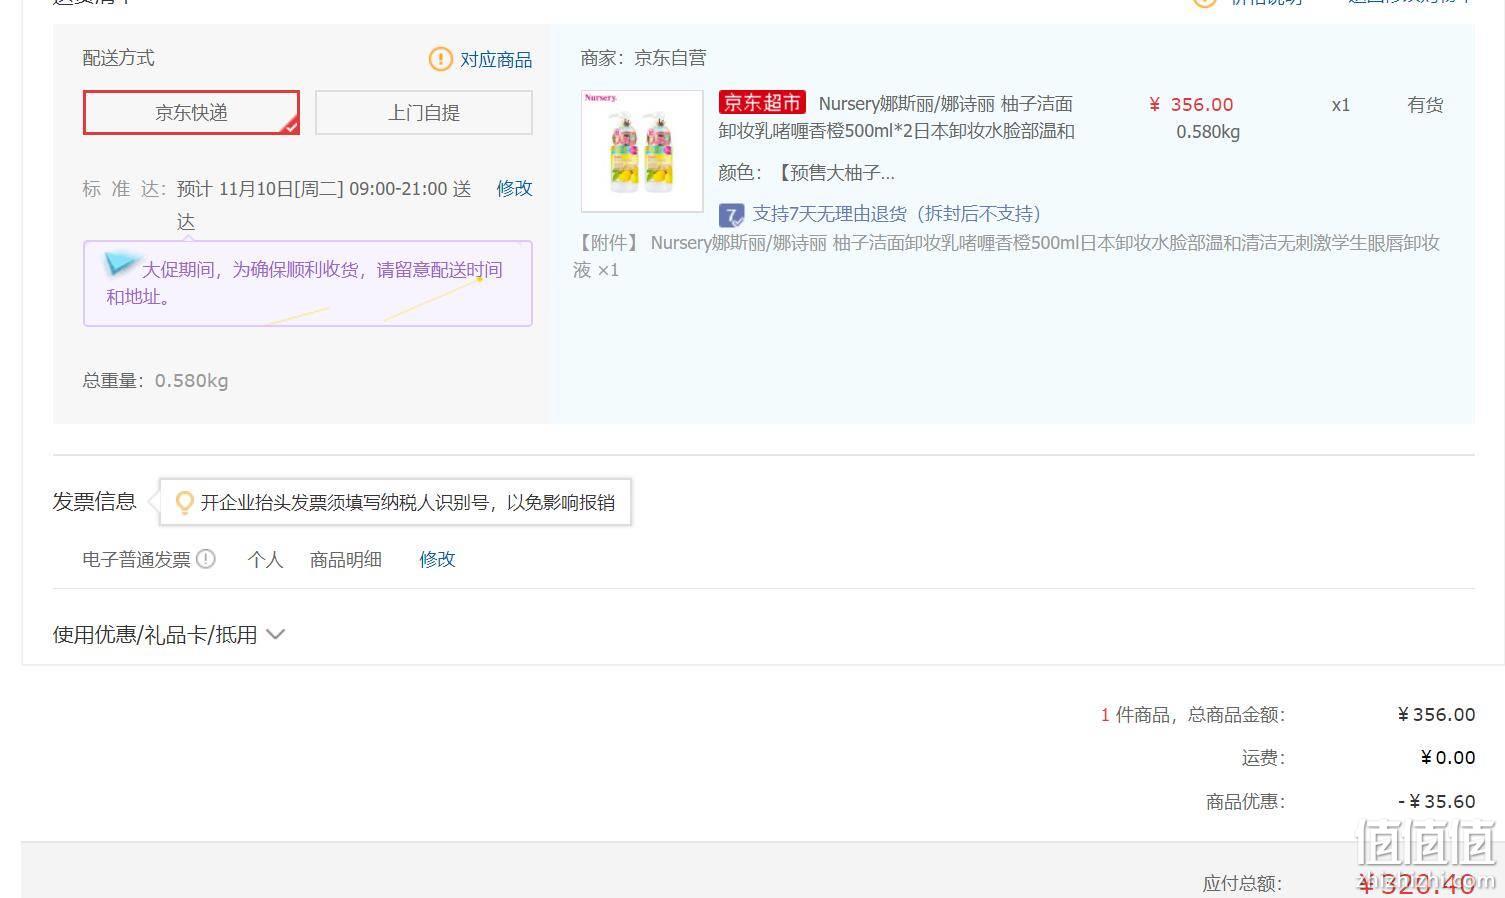Click the ¥356.00 item price
The width and height of the screenshot is (1505, 898).
1191,104
